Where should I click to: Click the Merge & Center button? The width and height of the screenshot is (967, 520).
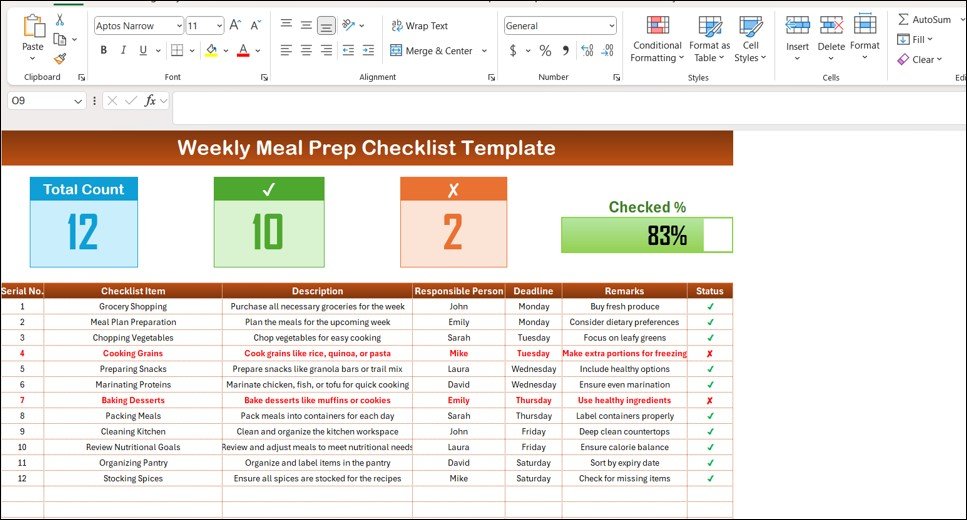click(x=431, y=51)
